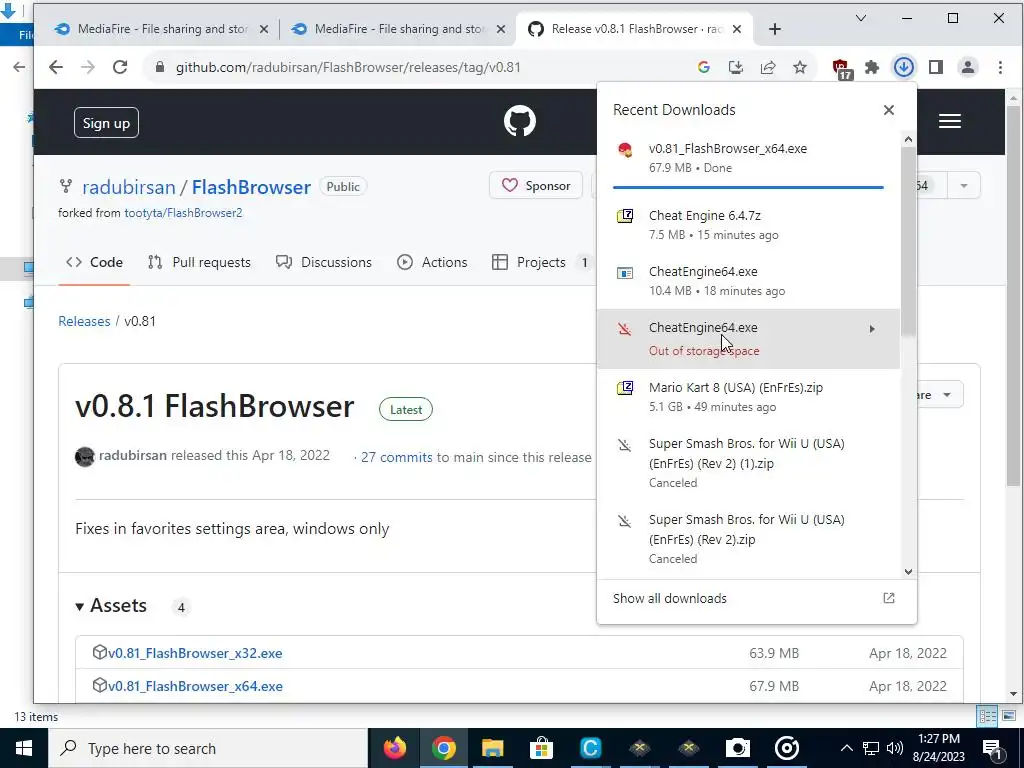Open the FlashBrowser repository link

coord(251,187)
